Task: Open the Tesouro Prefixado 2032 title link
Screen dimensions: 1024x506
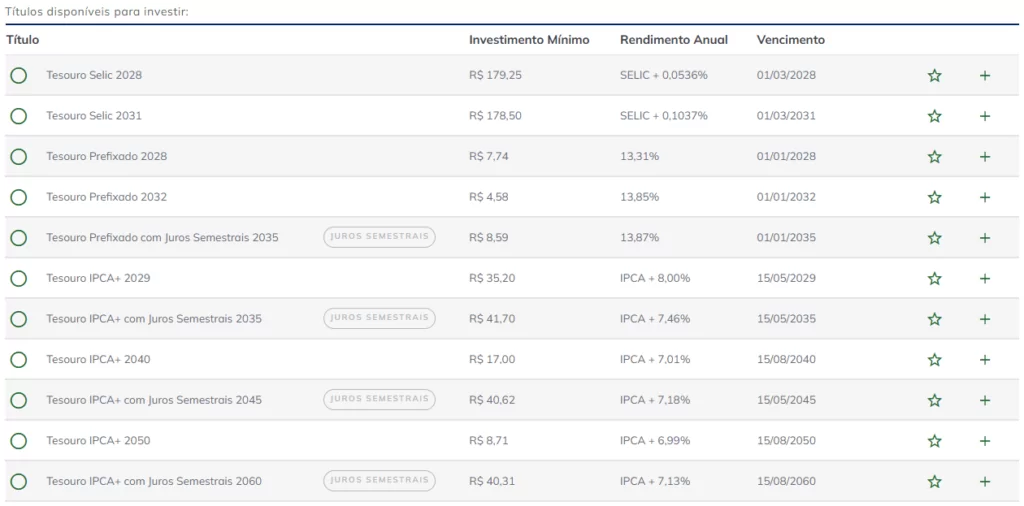Action: (x=106, y=197)
